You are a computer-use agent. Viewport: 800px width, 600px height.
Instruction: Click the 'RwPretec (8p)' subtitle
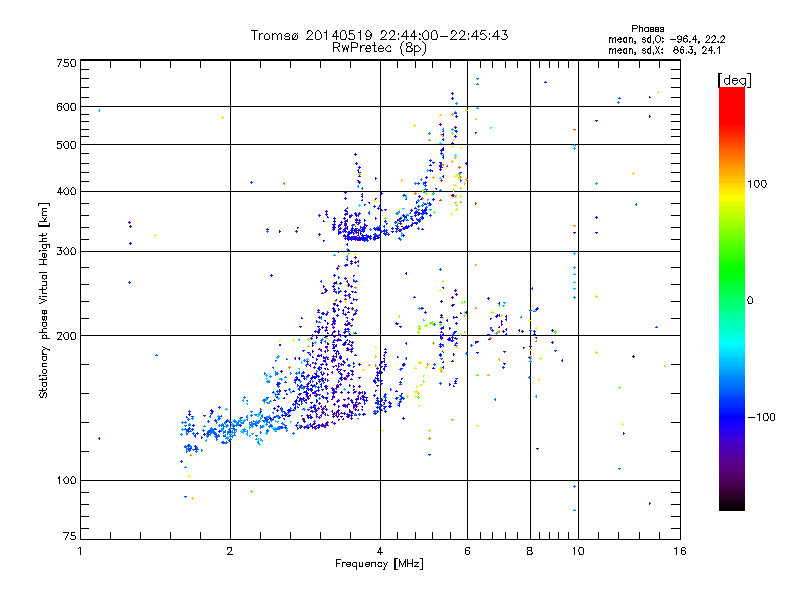pos(379,48)
